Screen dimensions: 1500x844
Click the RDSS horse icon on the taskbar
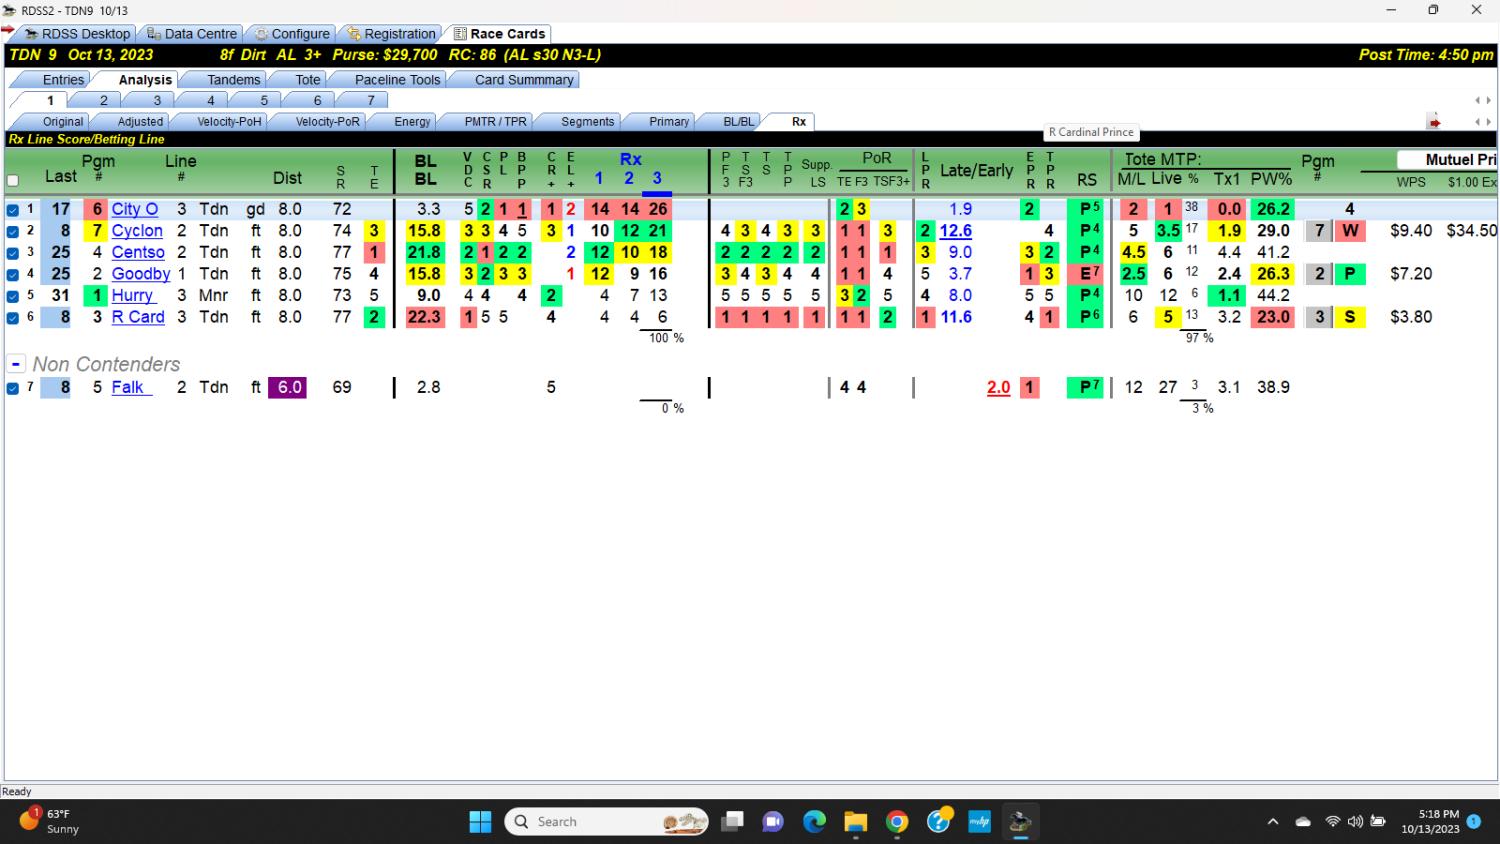(x=1020, y=822)
